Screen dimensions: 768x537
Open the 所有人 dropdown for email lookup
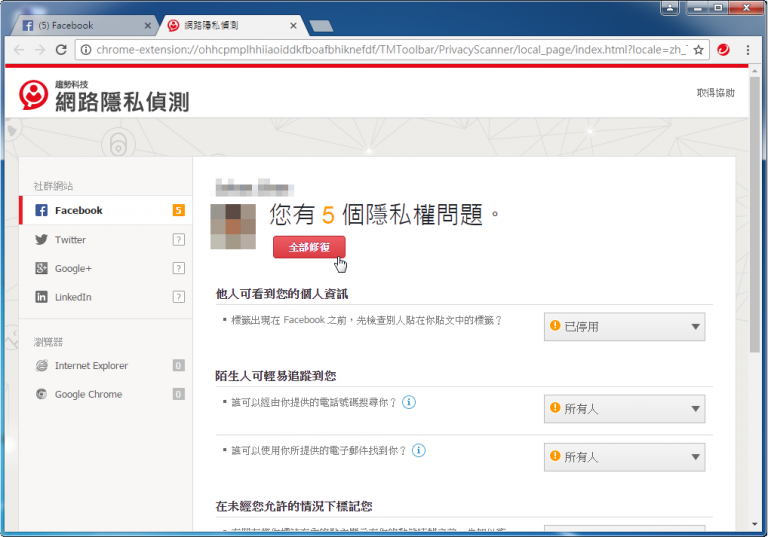click(624, 457)
